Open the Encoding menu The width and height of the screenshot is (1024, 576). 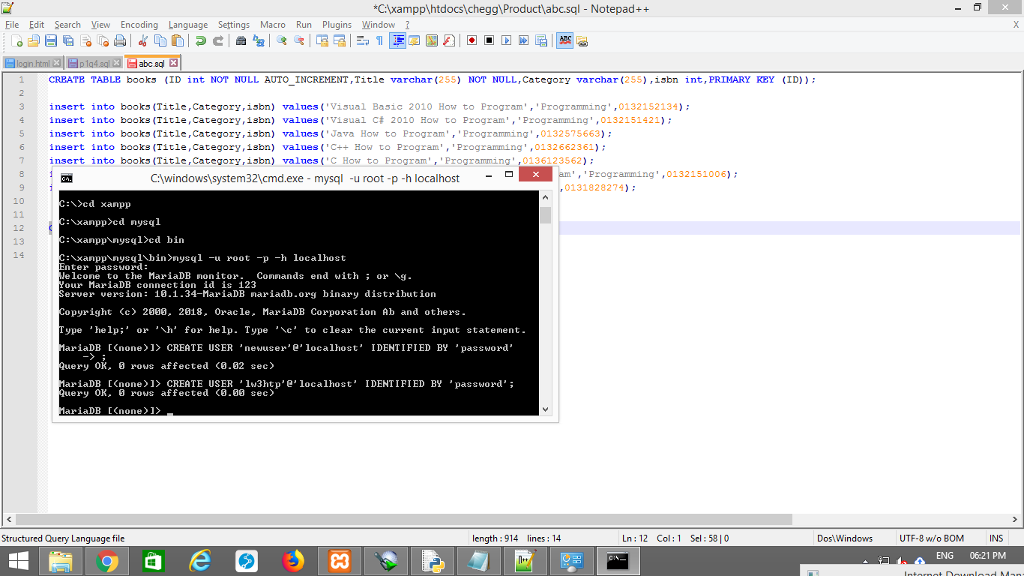coord(139,25)
